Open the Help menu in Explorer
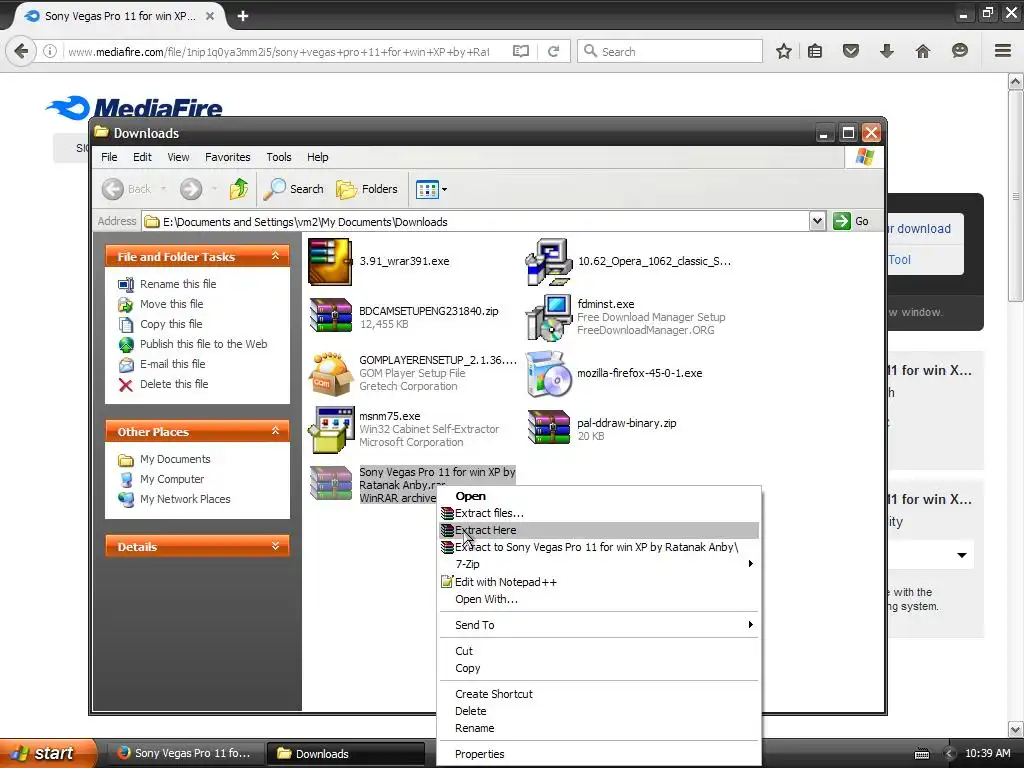 click(x=317, y=157)
